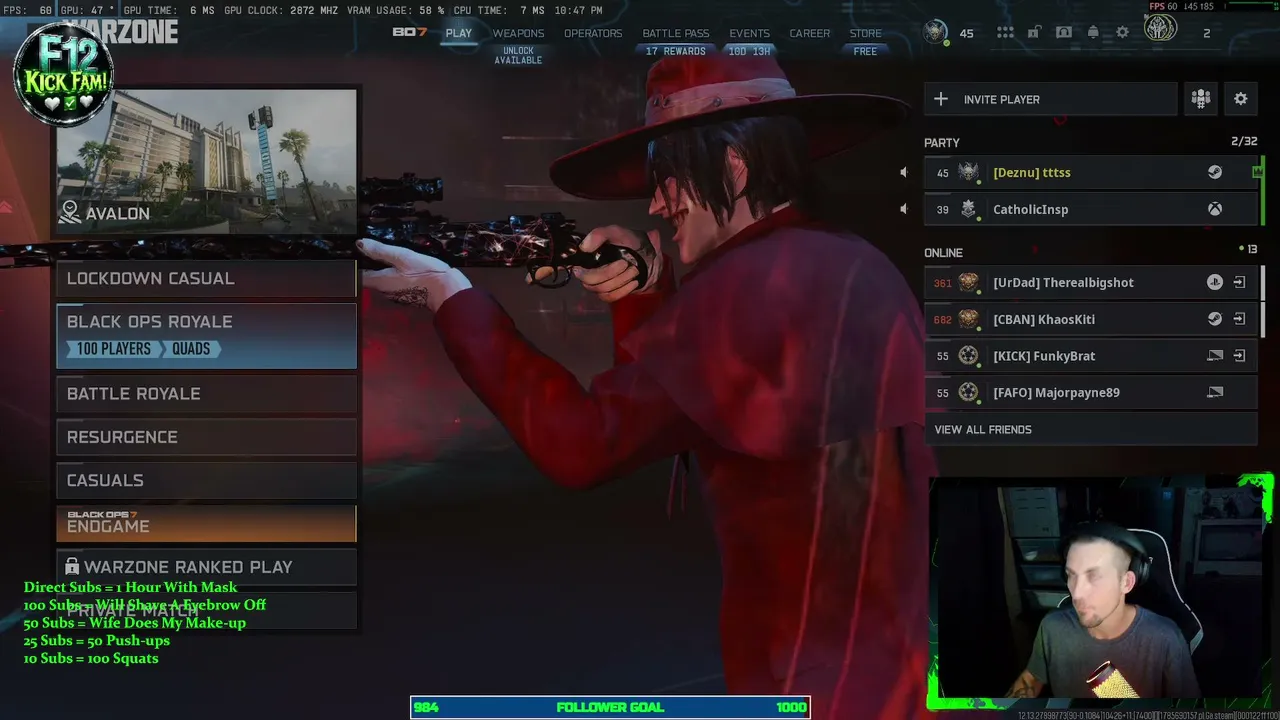The width and height of the screenshot is (1280, 720).
Task: Open party settings gear beside Invite Player
Action: click(x=1241, y=99)
